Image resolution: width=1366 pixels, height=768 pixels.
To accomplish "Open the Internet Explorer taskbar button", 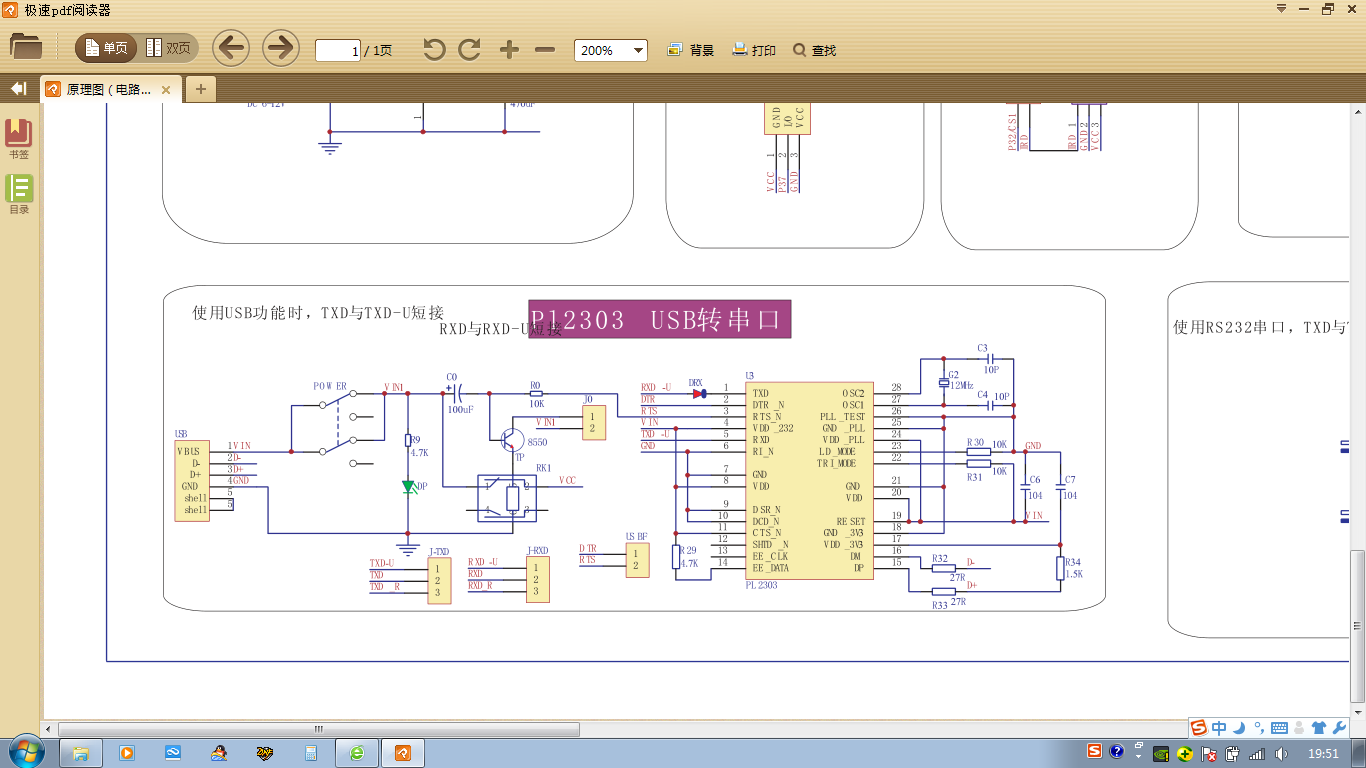I will [357, 753].
